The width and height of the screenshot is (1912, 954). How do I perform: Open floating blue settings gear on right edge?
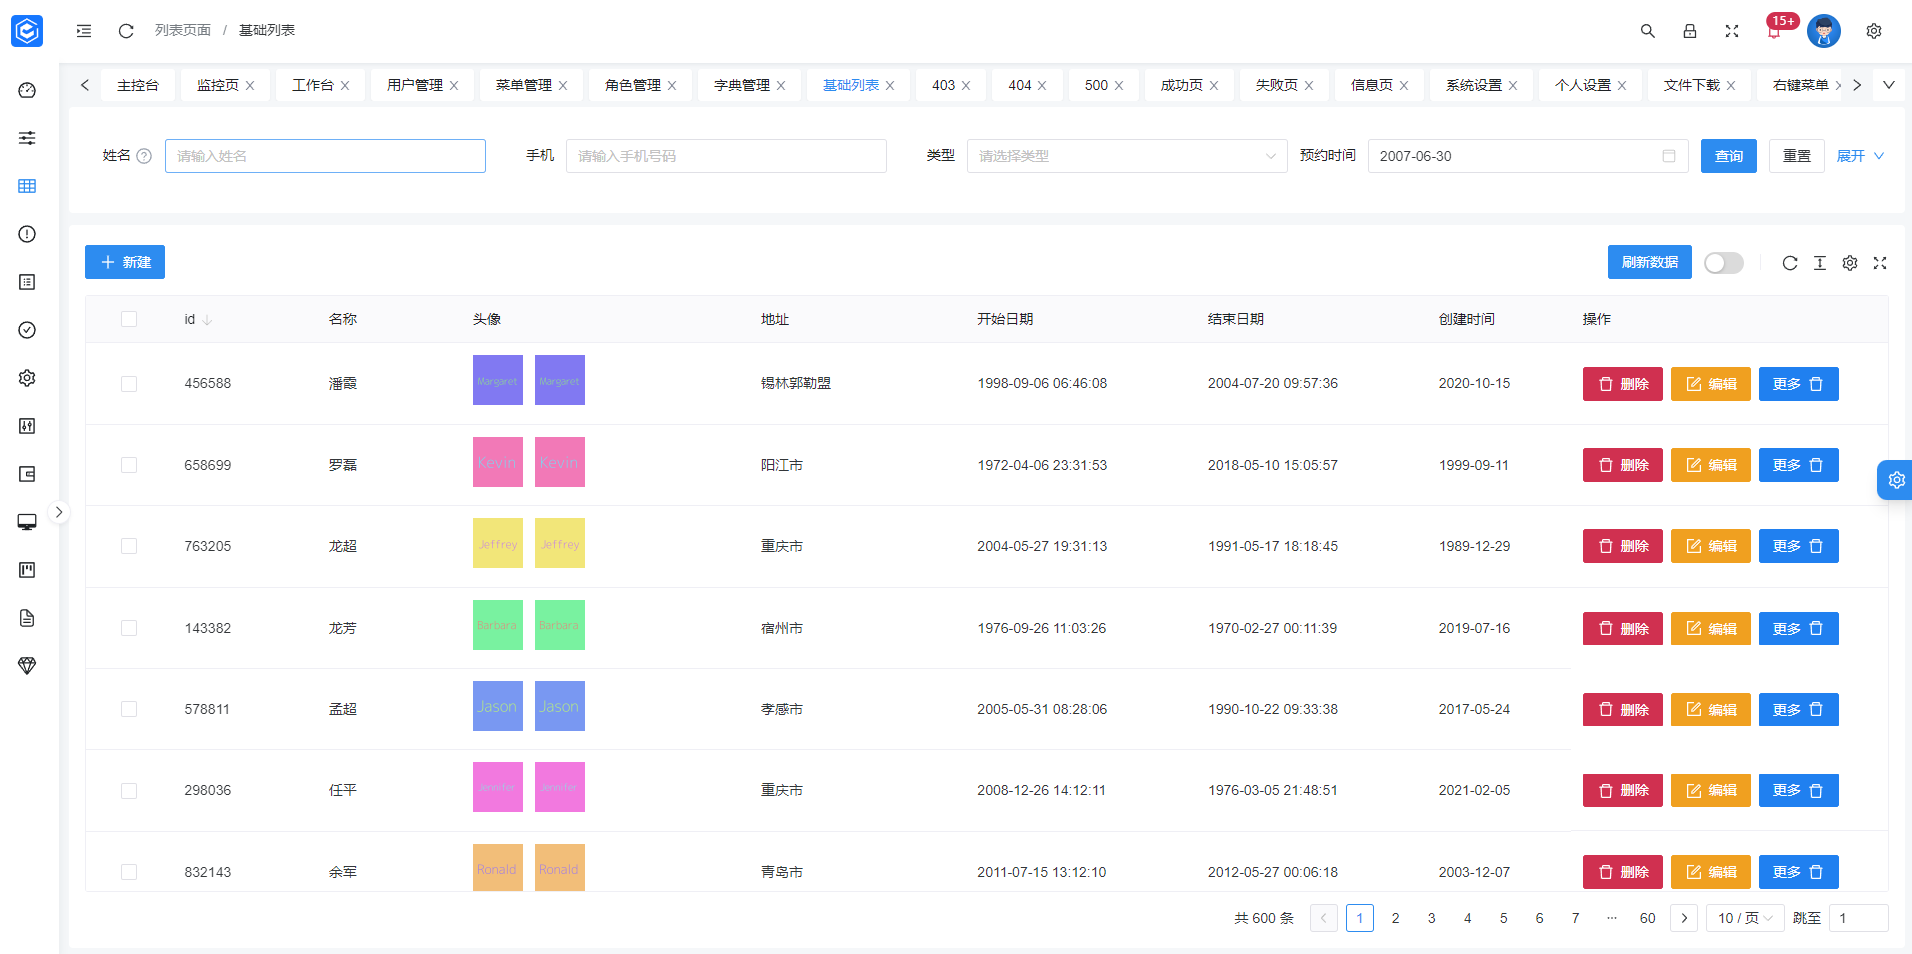coord(1896,480)
